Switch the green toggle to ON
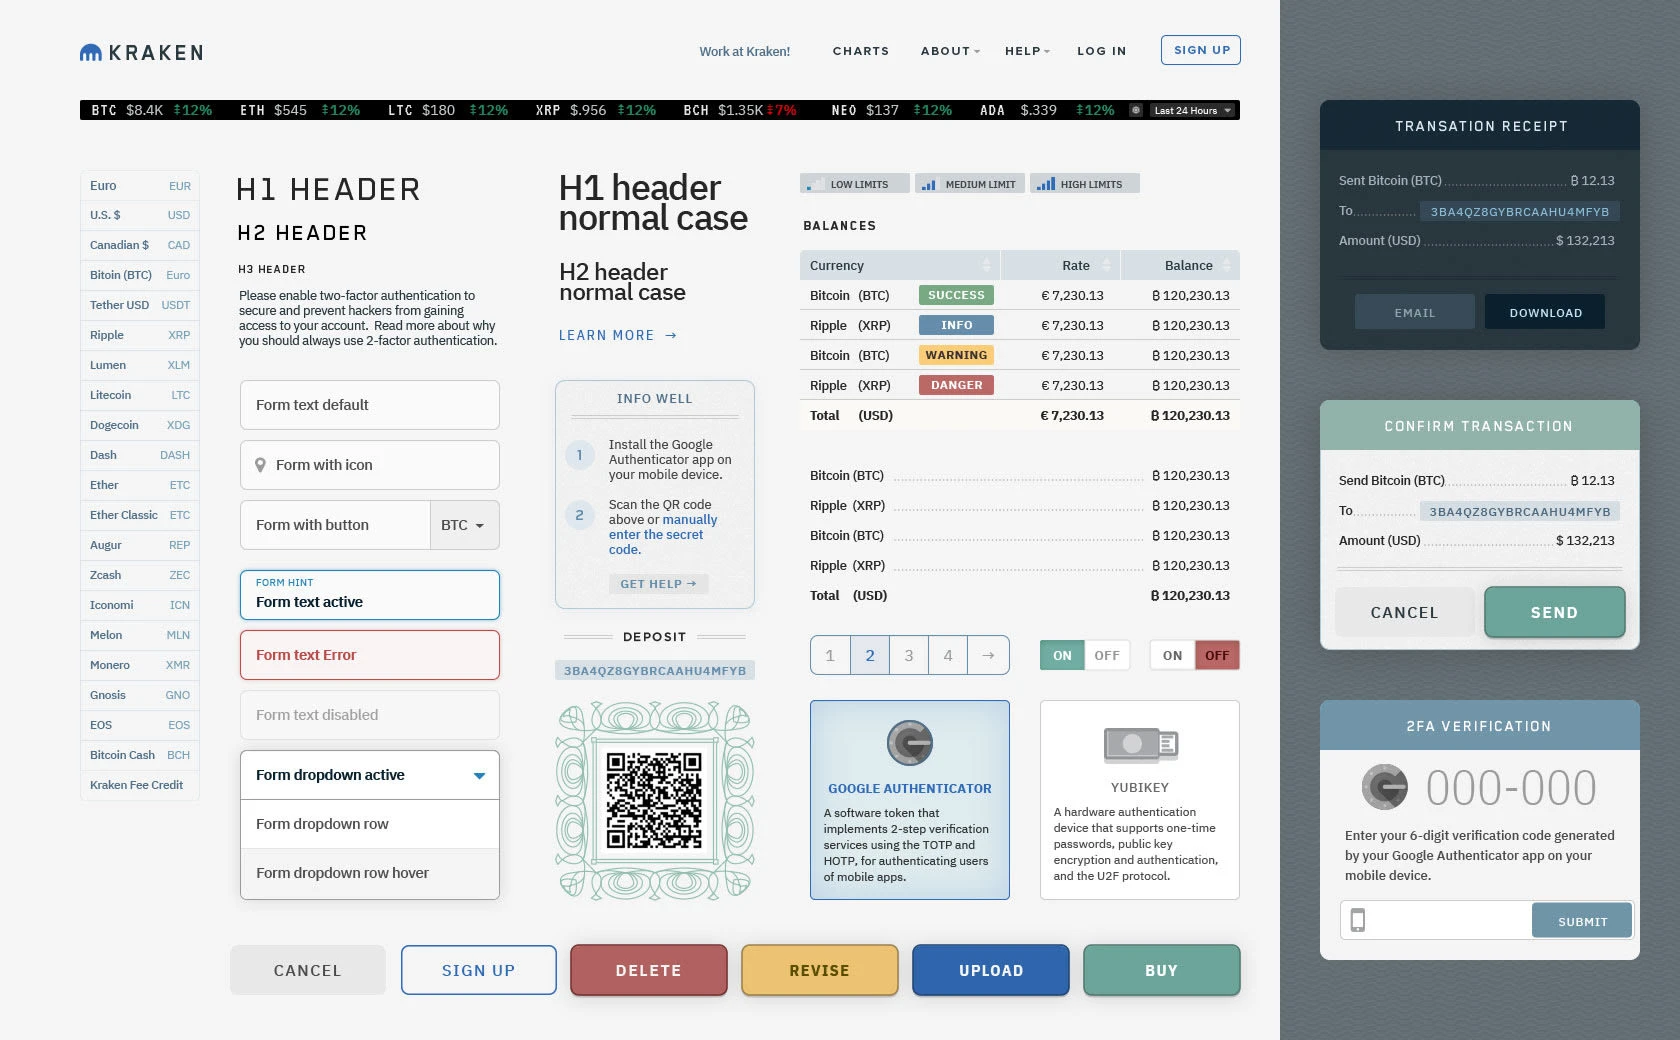This screenshot has height=1040, width=1680. coord(1062,655)
